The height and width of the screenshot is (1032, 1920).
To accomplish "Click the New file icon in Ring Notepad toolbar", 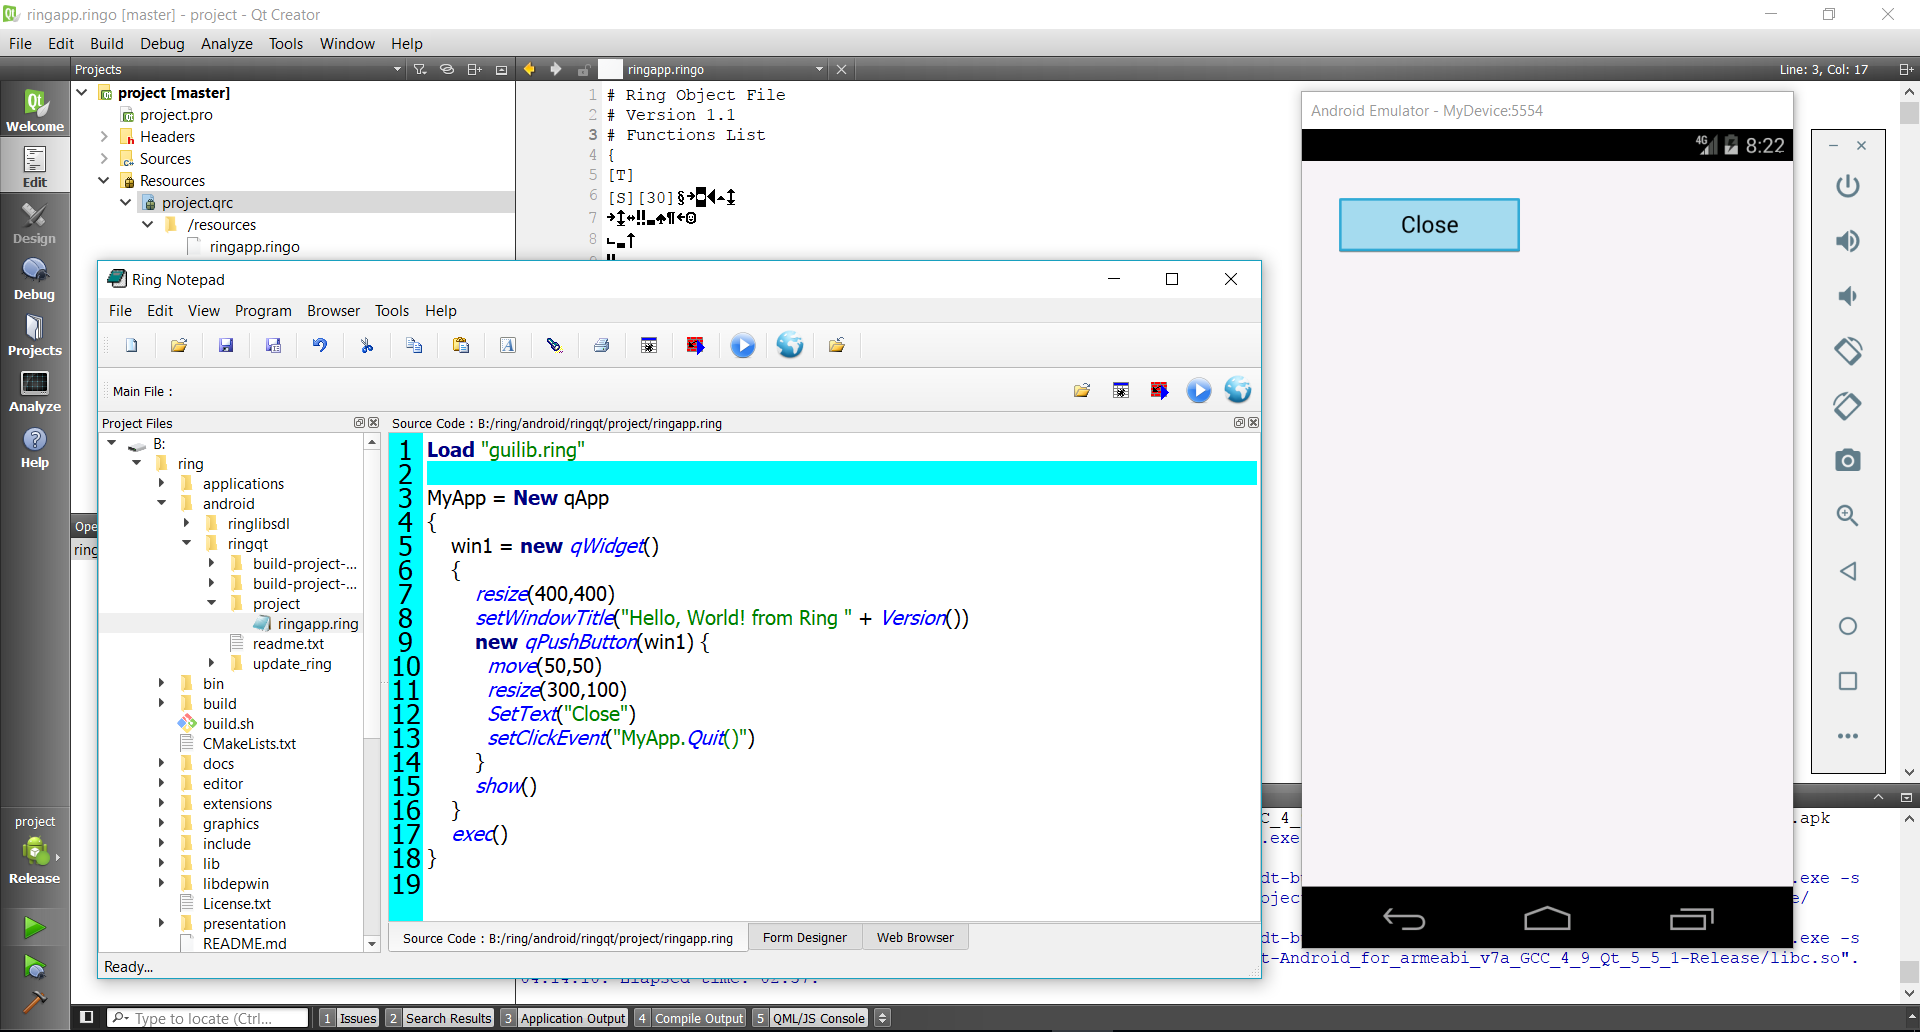I will 131,345.
